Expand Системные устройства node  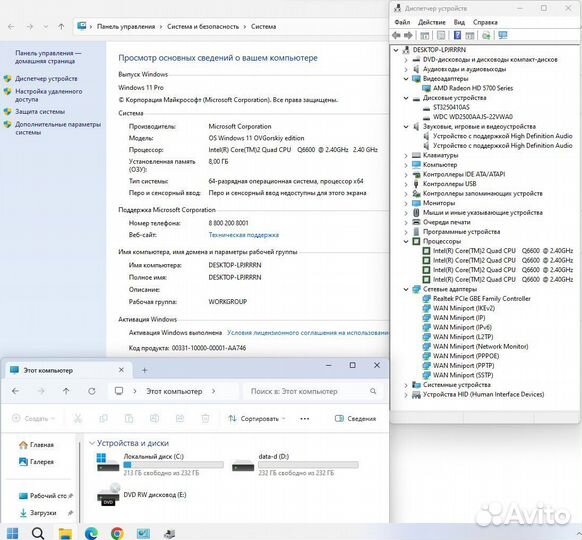406,385
